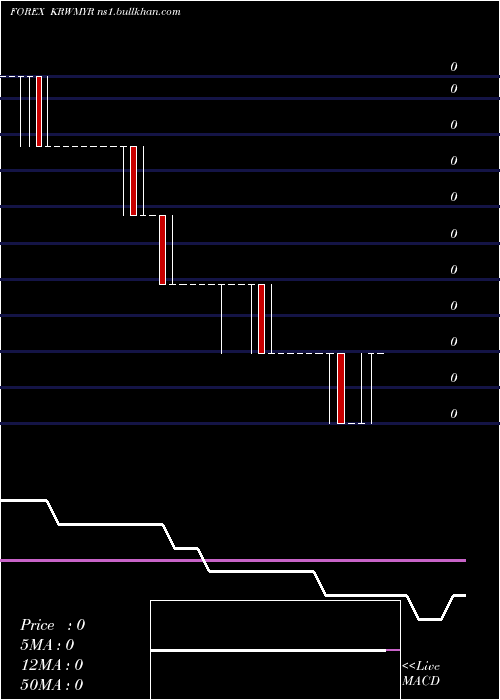
Task: Select the fourth red candlestick from the left
Action: [x=262, y=319]
